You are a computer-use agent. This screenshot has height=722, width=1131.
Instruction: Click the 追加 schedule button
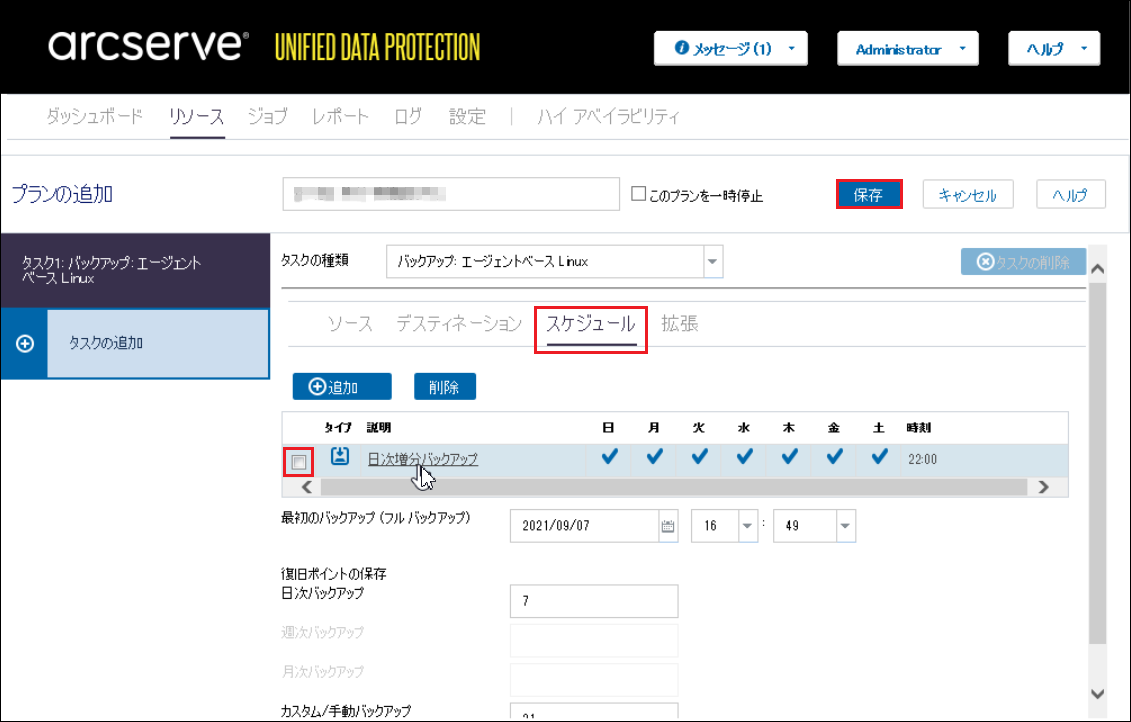tap(342, 387)
